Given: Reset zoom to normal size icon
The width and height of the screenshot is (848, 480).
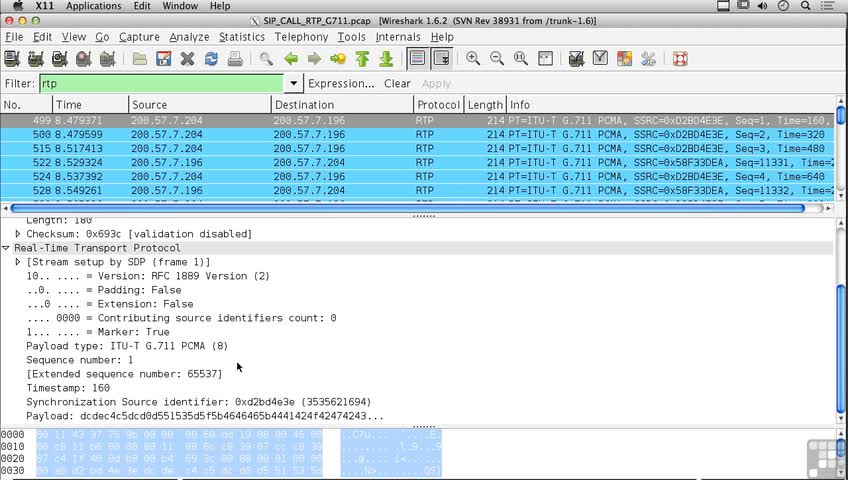Looking at the screenshot, I should [x=521, y=58].
